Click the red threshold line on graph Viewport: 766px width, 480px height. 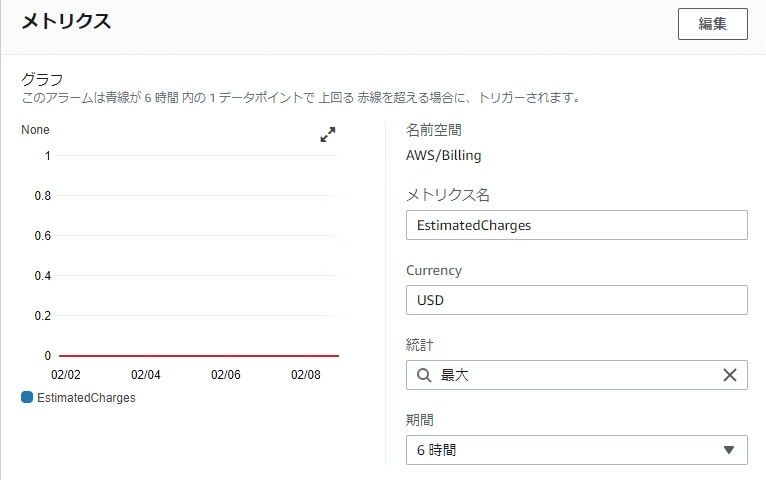pos(199,356)
